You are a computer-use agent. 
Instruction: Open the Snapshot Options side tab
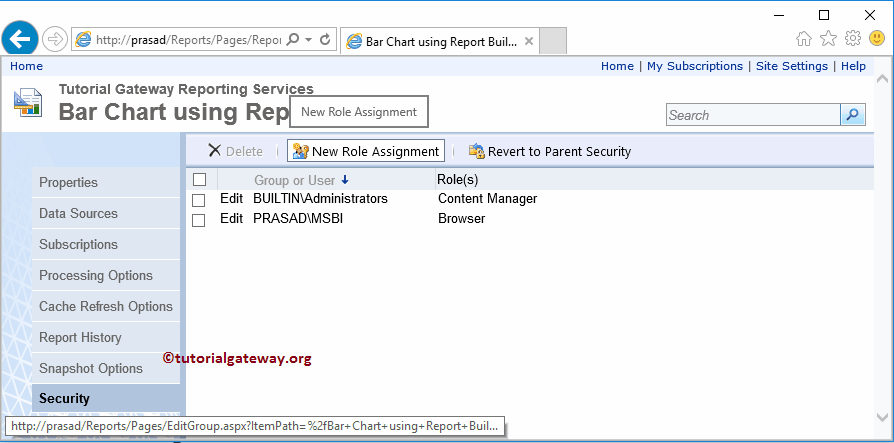coord(106,368)
